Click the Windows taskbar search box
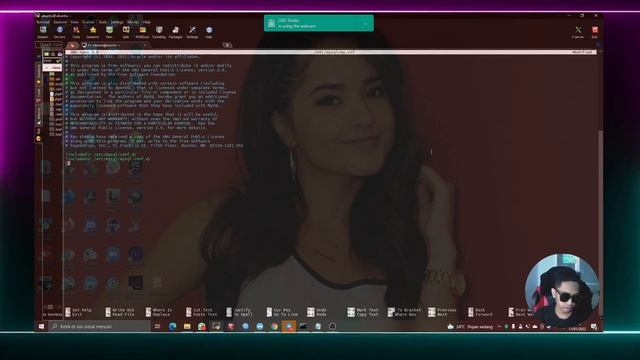Viewport: 640px width, 360px height. [x=99, y=327]
